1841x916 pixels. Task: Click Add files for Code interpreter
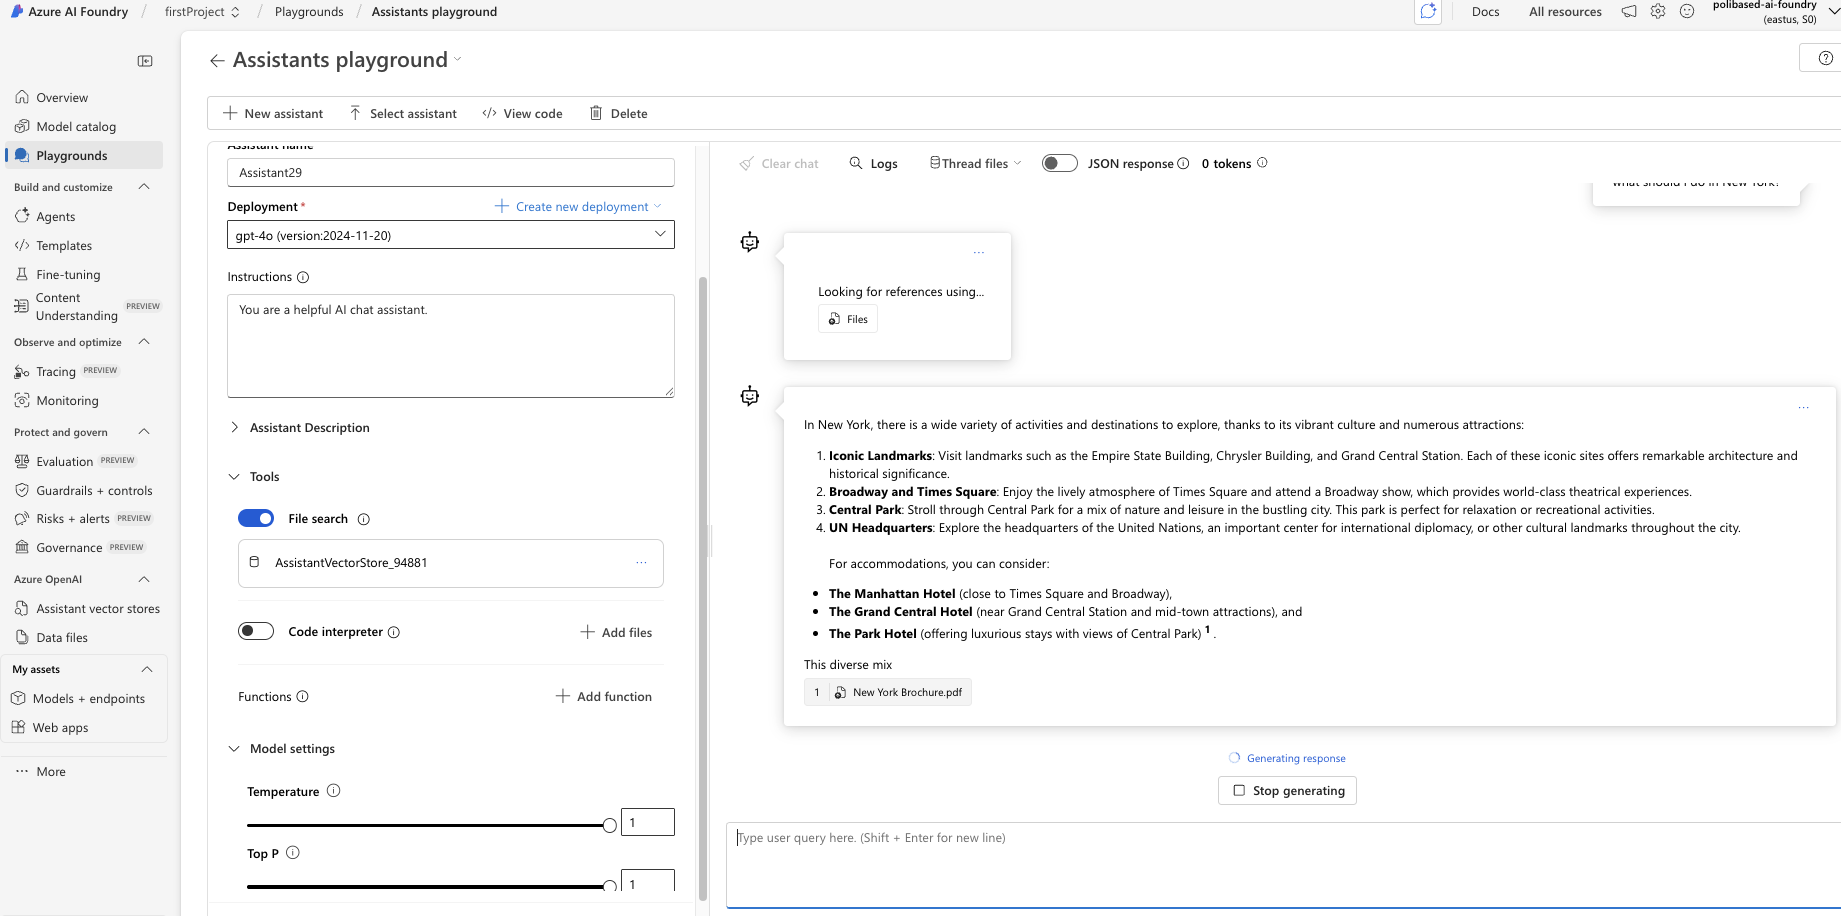616,632
